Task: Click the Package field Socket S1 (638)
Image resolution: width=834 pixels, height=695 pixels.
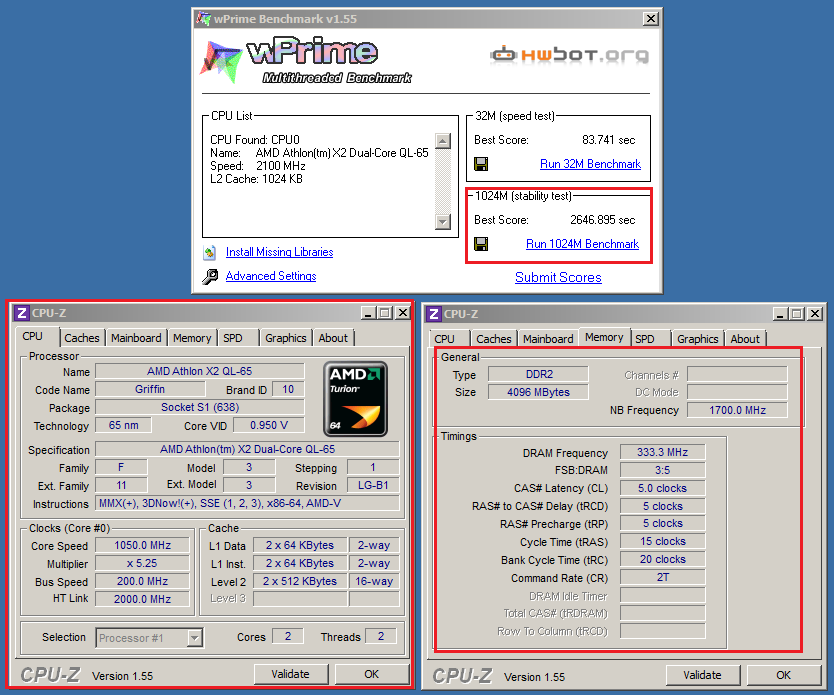Action: 199,407
